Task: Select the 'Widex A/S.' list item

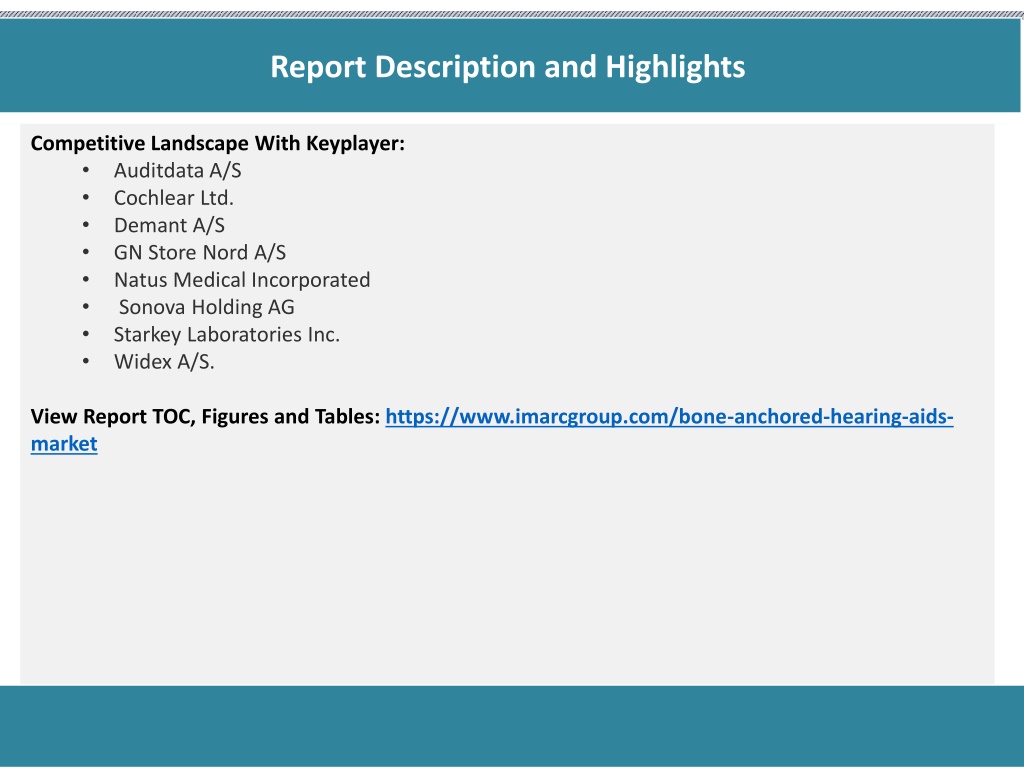Action: (x=164, y=362)
